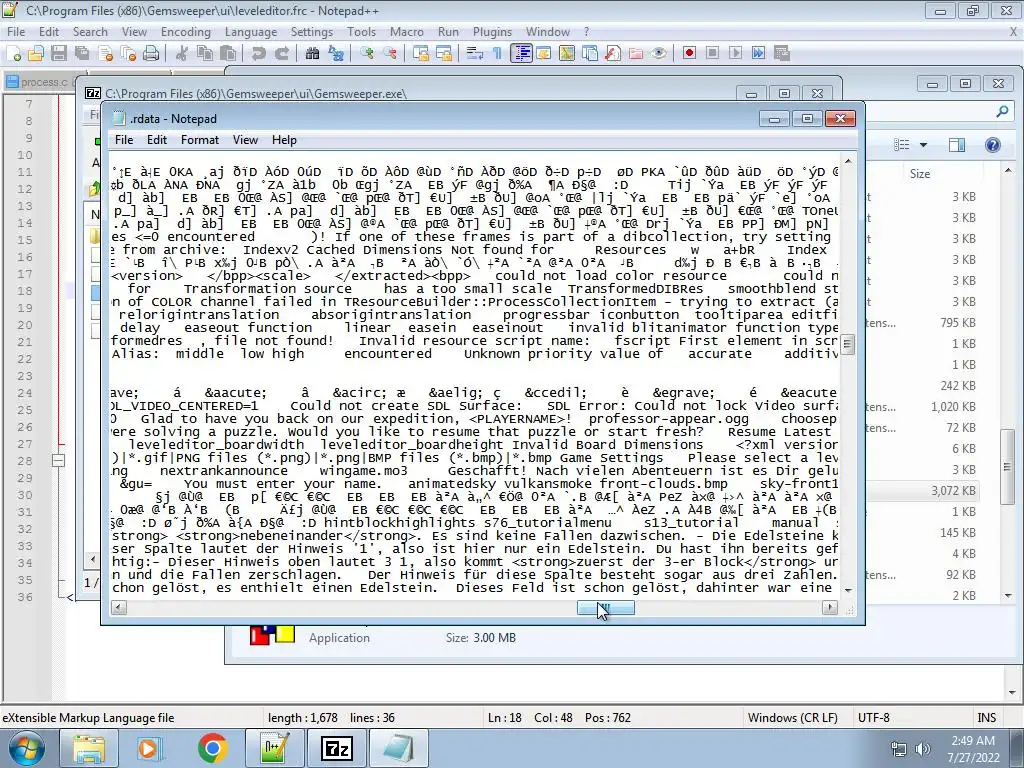Click the Notepad vertical scrollbar thumb

tap(848, 344)
